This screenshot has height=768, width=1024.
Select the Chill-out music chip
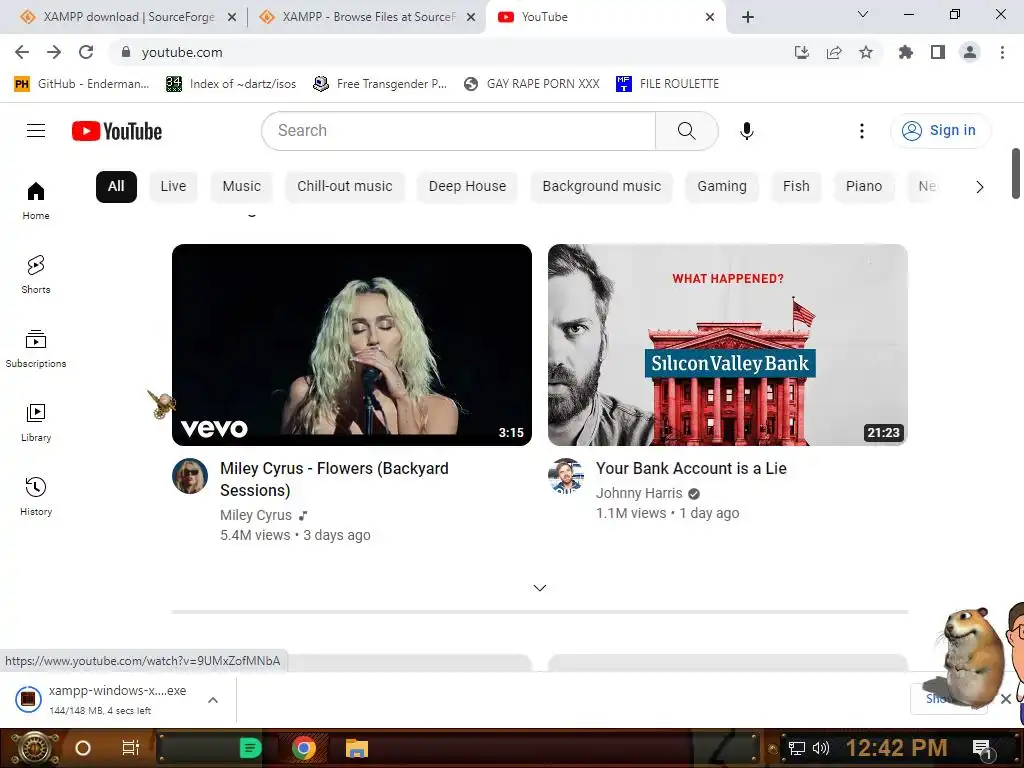point(345,187)
